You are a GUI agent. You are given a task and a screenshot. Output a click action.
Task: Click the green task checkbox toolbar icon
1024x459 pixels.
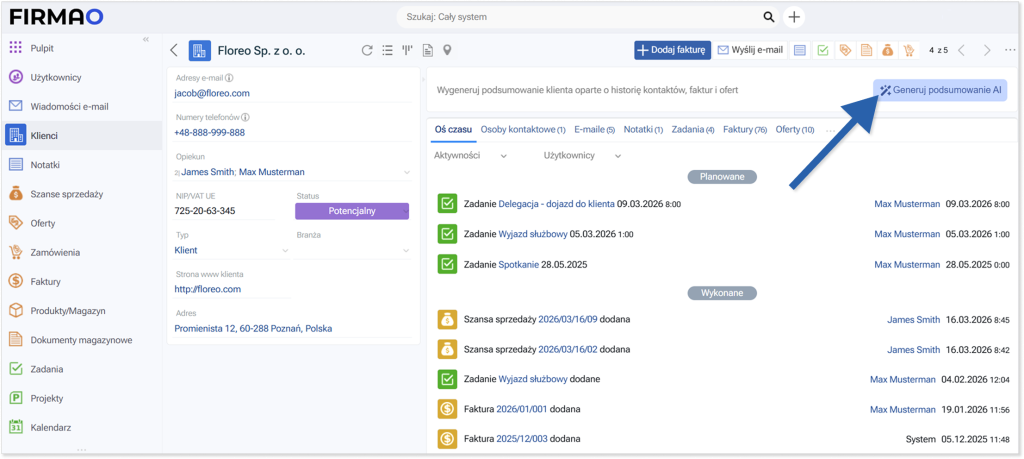pos(822,50)
